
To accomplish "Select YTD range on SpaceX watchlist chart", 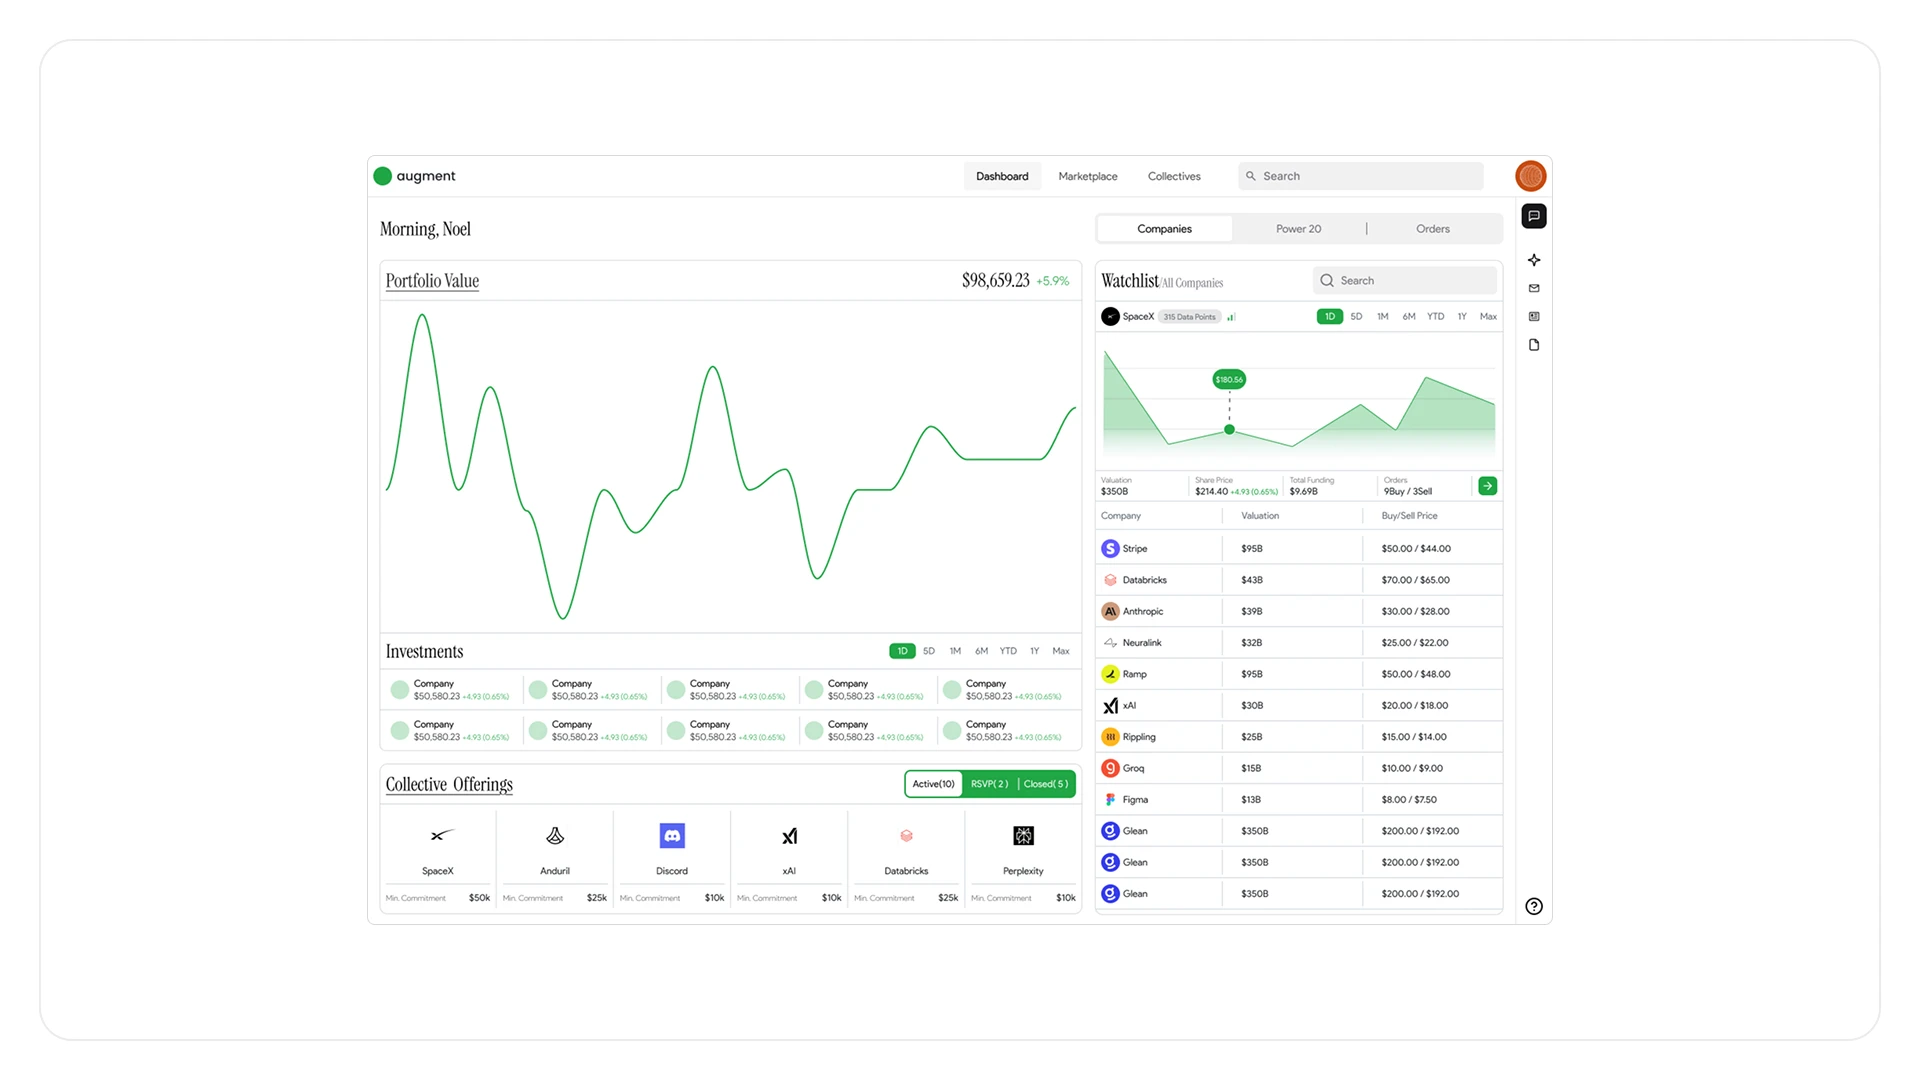I will coord(1435,317).
